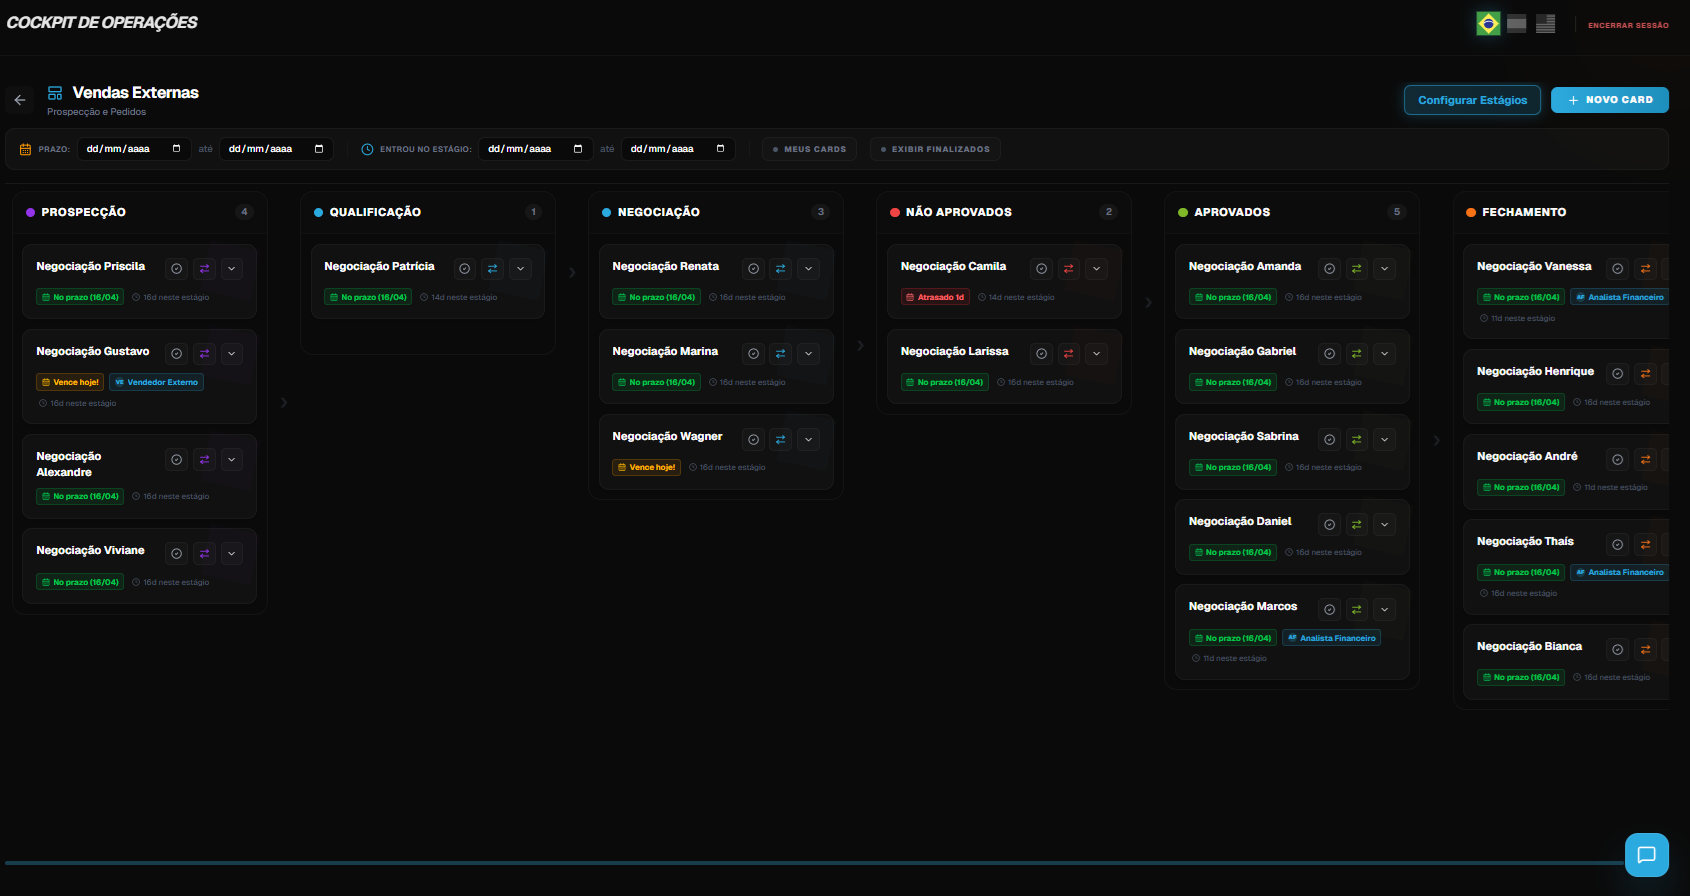Image resolution: width=1690 pixels, height=896 pixels.
Task: Expand the Negociação Marcos card chevron
Action: pos(1385,609)
